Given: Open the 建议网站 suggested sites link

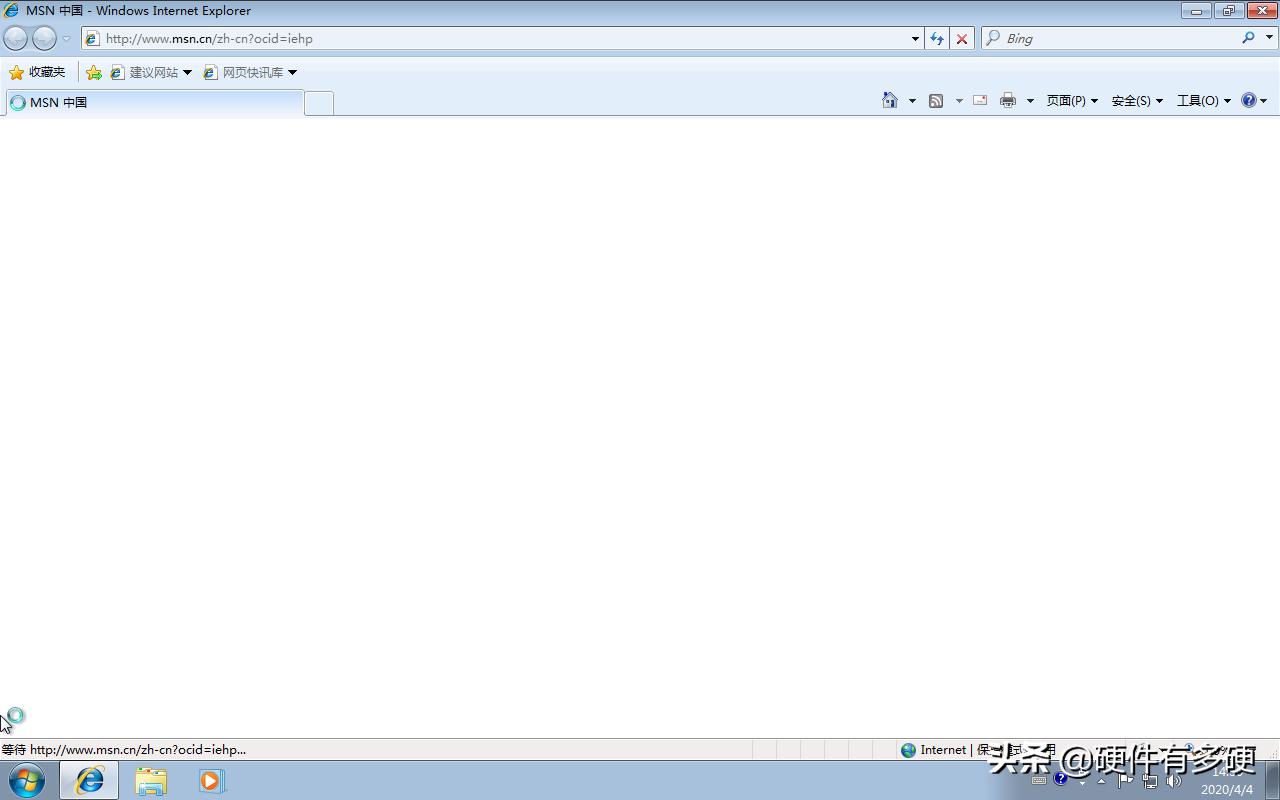Looking at the screenshot, I should tap(151, 72).
